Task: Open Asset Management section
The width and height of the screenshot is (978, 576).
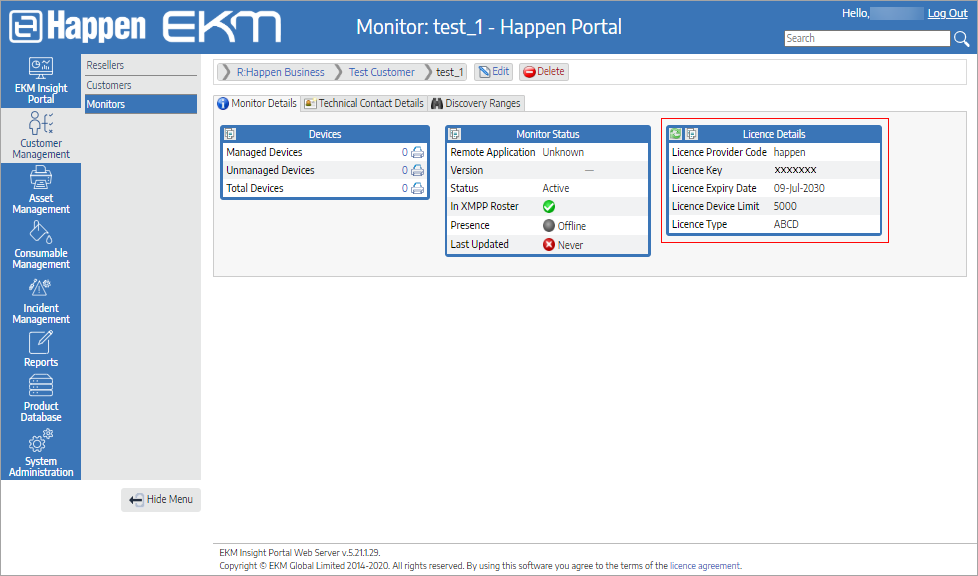Action: (41, 190)
